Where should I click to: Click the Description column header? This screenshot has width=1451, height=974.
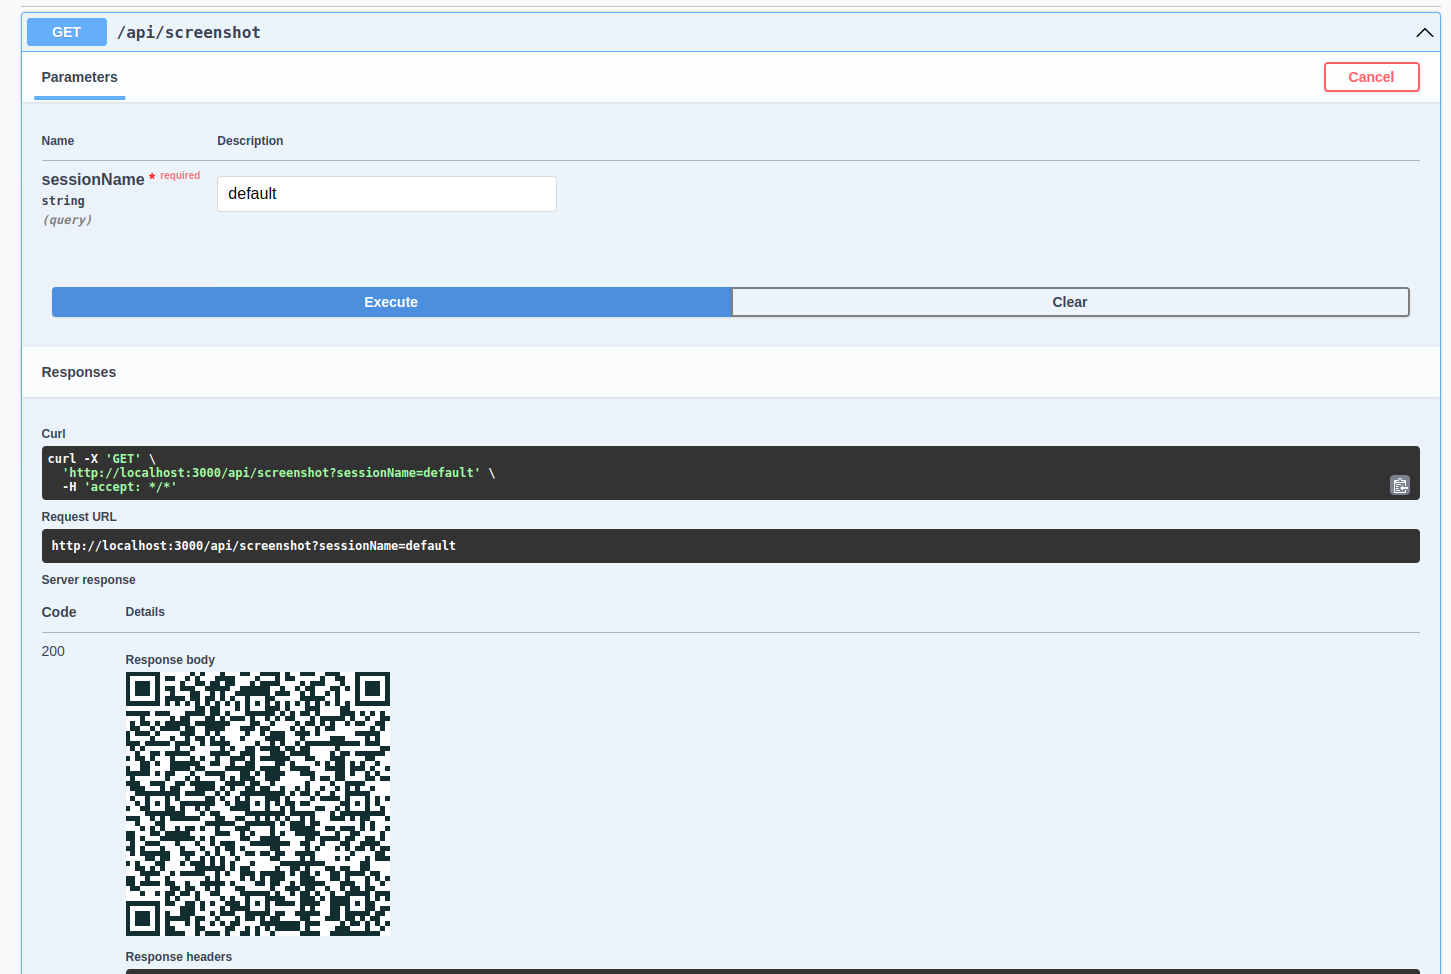point(250,141)
